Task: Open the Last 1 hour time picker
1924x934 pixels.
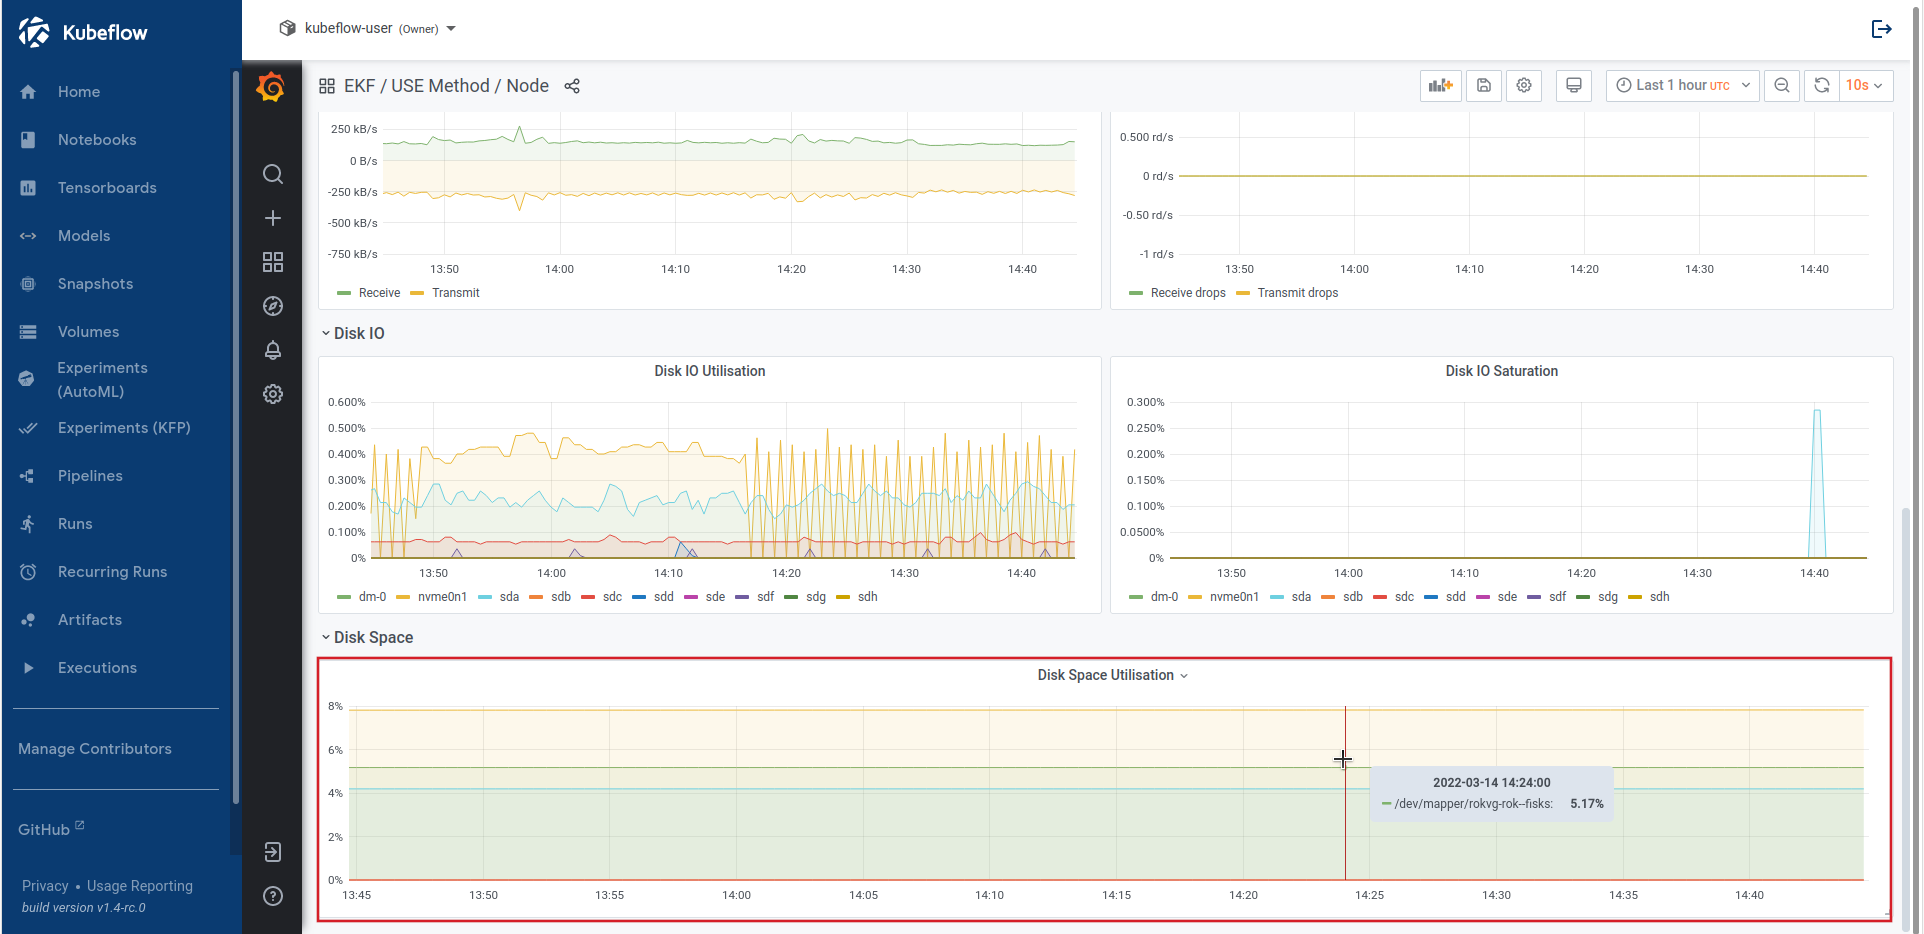Action: coord(1683,86)
